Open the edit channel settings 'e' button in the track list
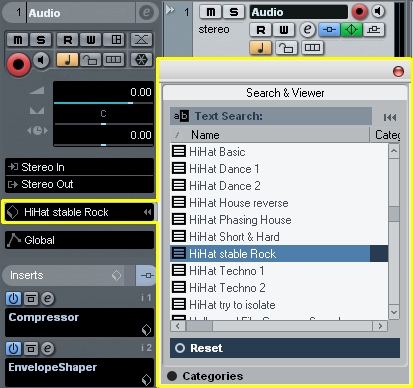Viewport: 413px width, 388px height. (x=308, y=30)
